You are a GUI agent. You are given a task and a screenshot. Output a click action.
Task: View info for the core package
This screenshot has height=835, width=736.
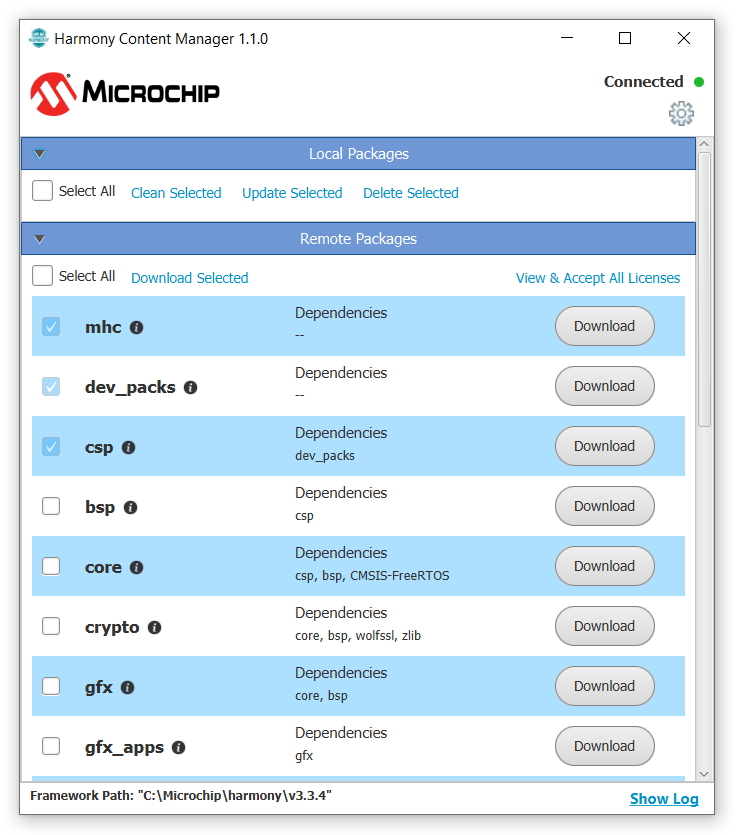[137, 567]
